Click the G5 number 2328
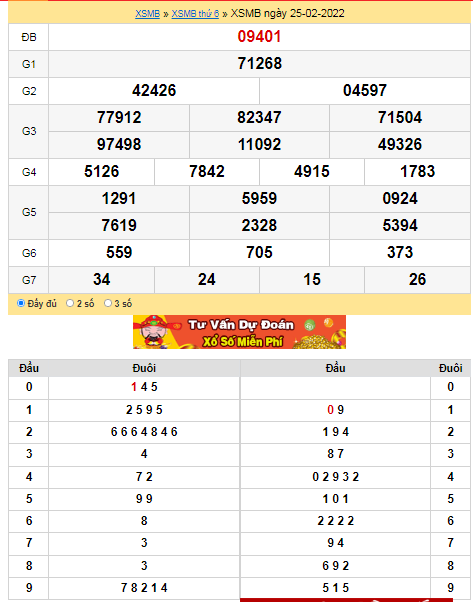The height and width of the screenshot is (602, 473). 259,225
